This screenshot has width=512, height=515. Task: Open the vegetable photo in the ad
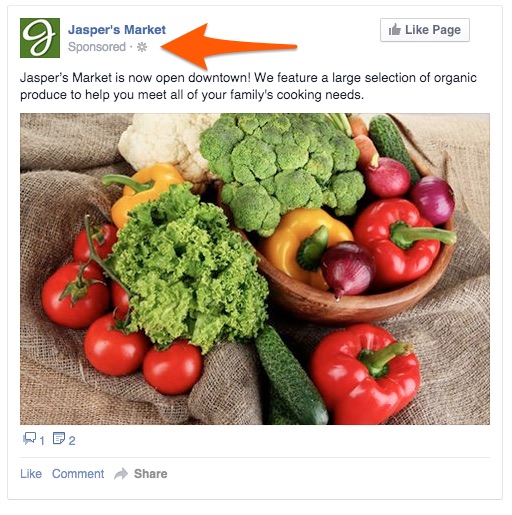click(x=255, y=269)
